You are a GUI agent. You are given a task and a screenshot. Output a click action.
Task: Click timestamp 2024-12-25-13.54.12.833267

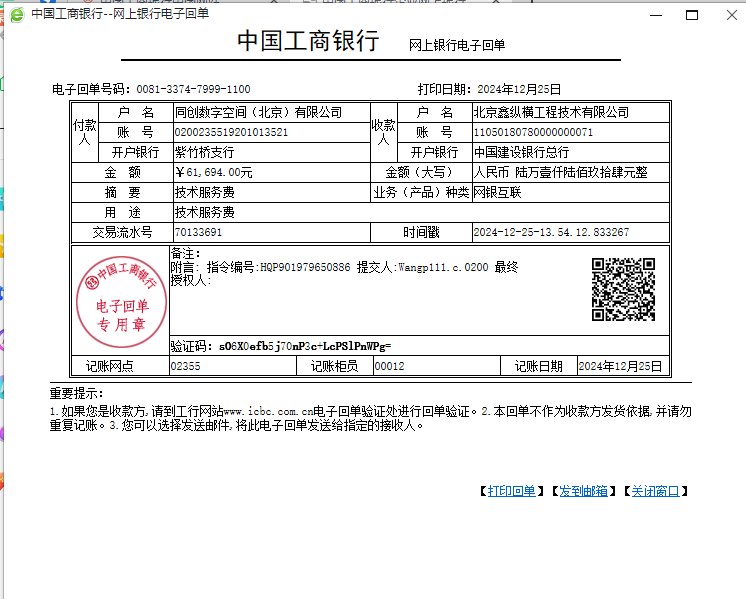(551, 232)
